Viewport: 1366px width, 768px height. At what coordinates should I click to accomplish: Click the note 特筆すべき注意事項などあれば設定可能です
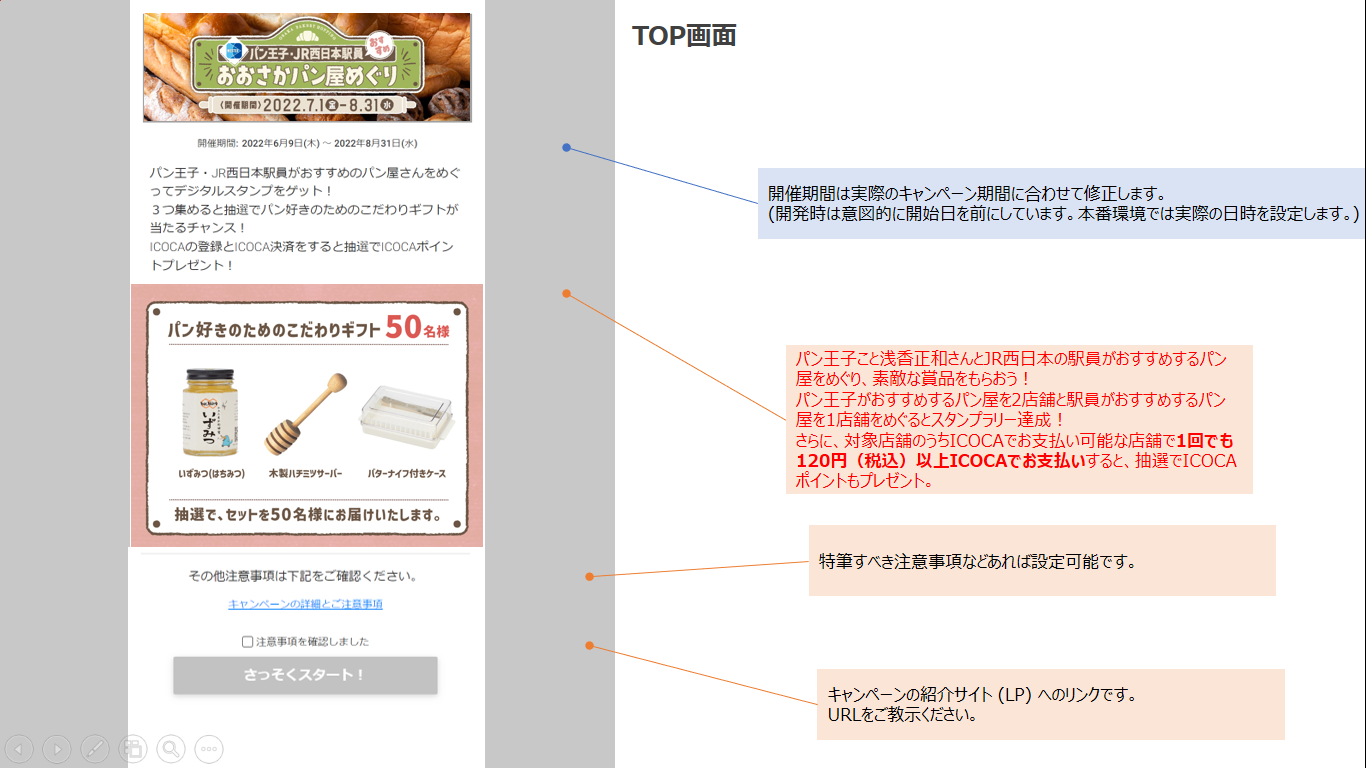point(1042,561)
